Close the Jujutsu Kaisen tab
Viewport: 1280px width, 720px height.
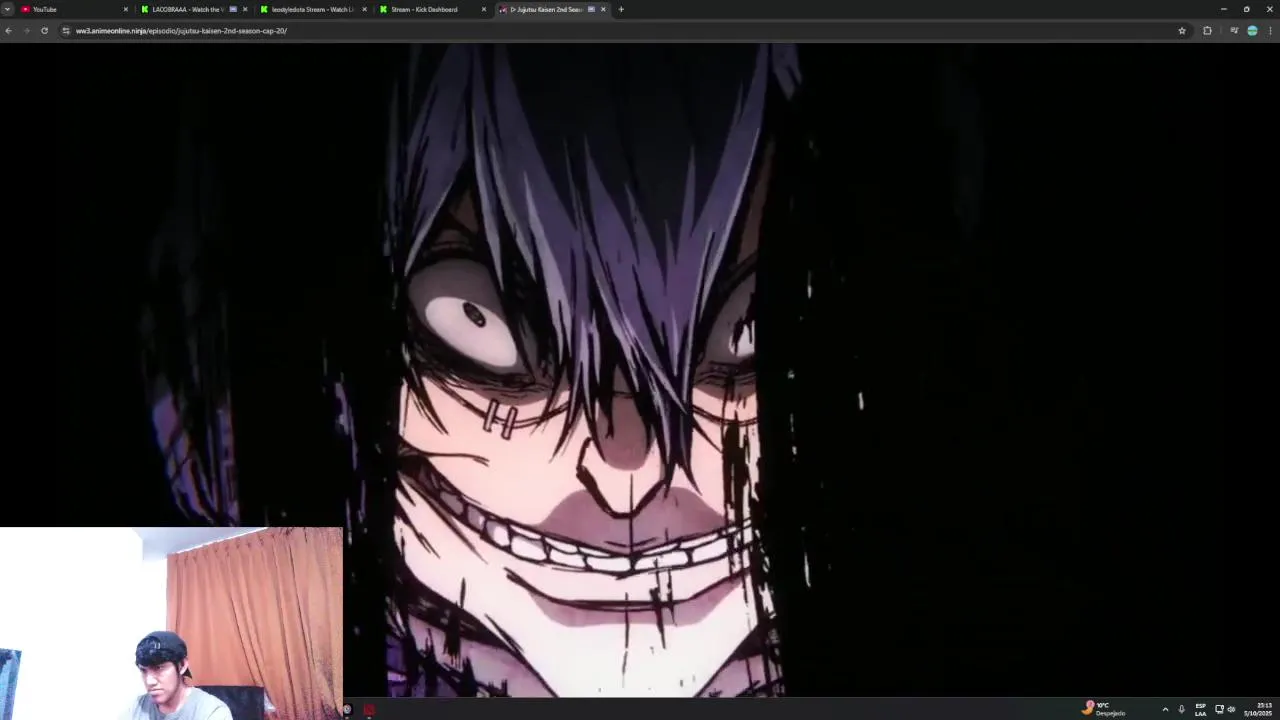[x=603, y=9]
